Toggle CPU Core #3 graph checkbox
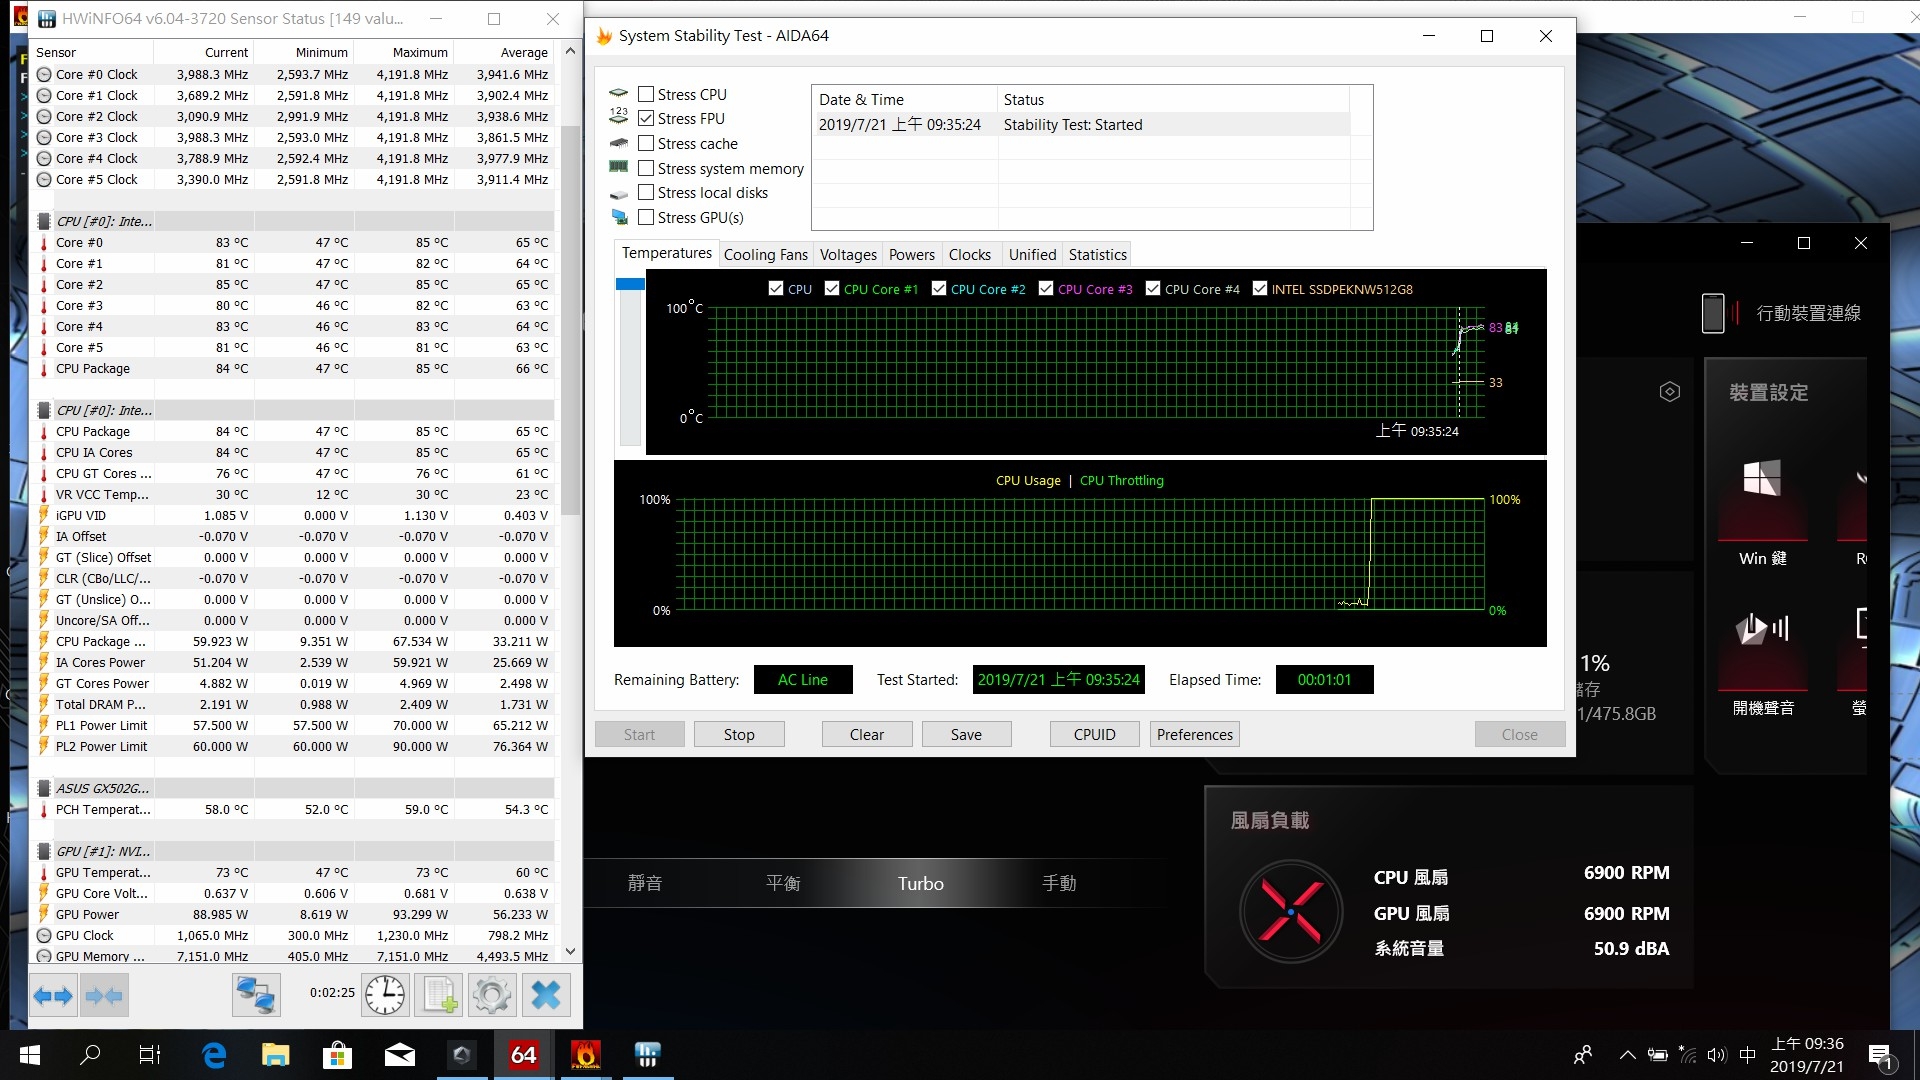Image resolution: width=1920 pixels, height=1080 pixels. point(1046,288)
